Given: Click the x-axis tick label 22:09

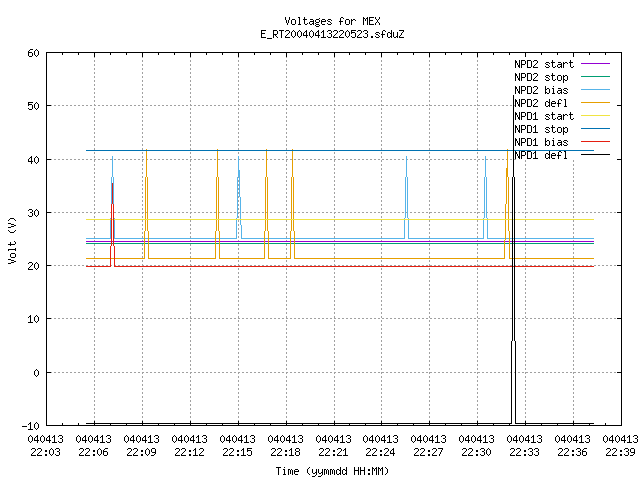Looking at the screenshot, I should (142, 452).
